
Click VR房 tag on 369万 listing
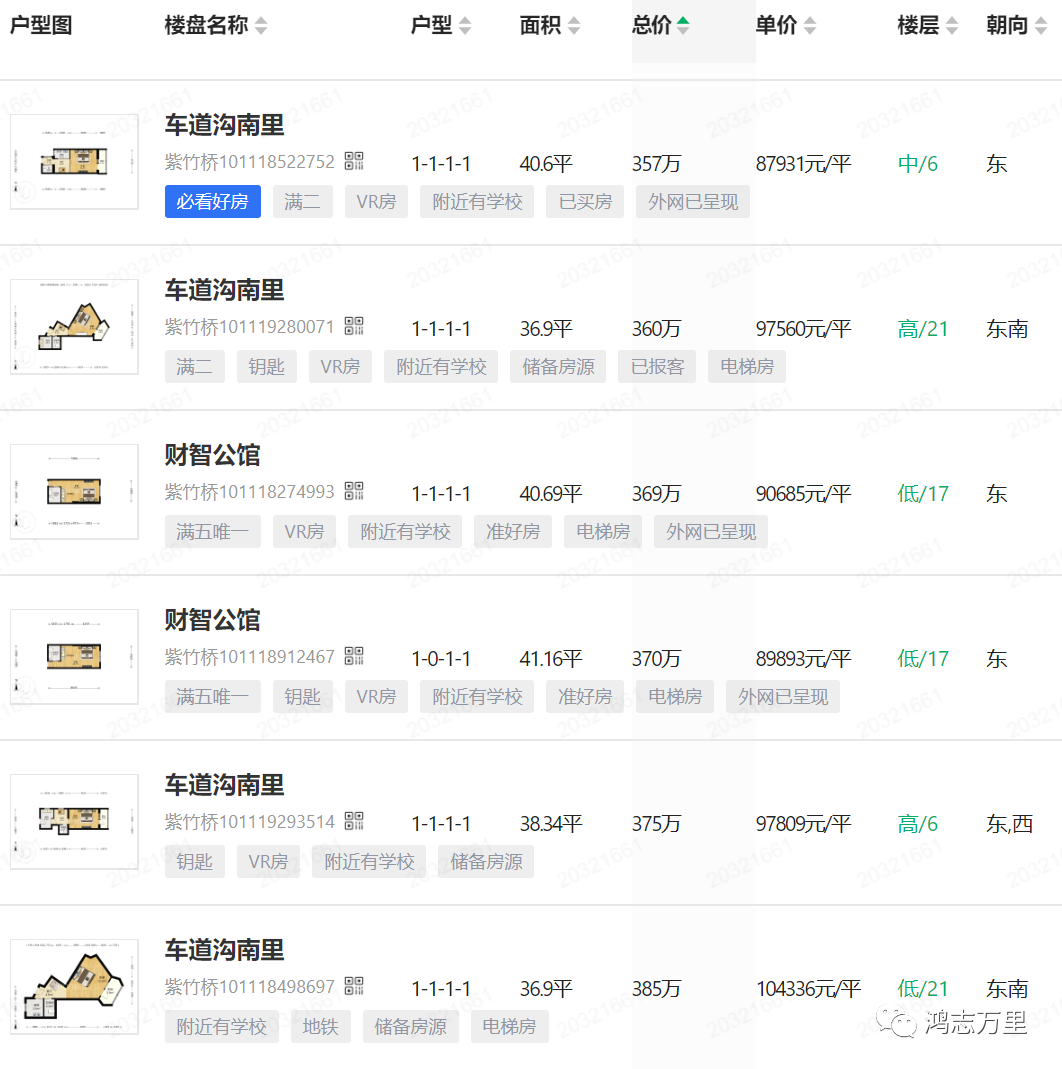[304, 532]
